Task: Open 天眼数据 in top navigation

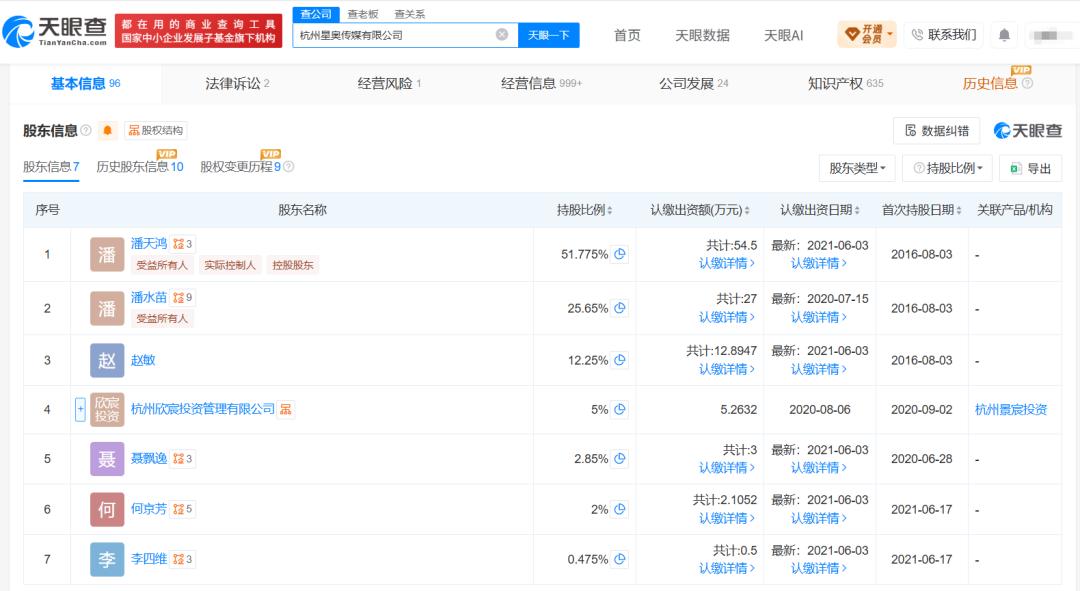Action: point(702,35)
